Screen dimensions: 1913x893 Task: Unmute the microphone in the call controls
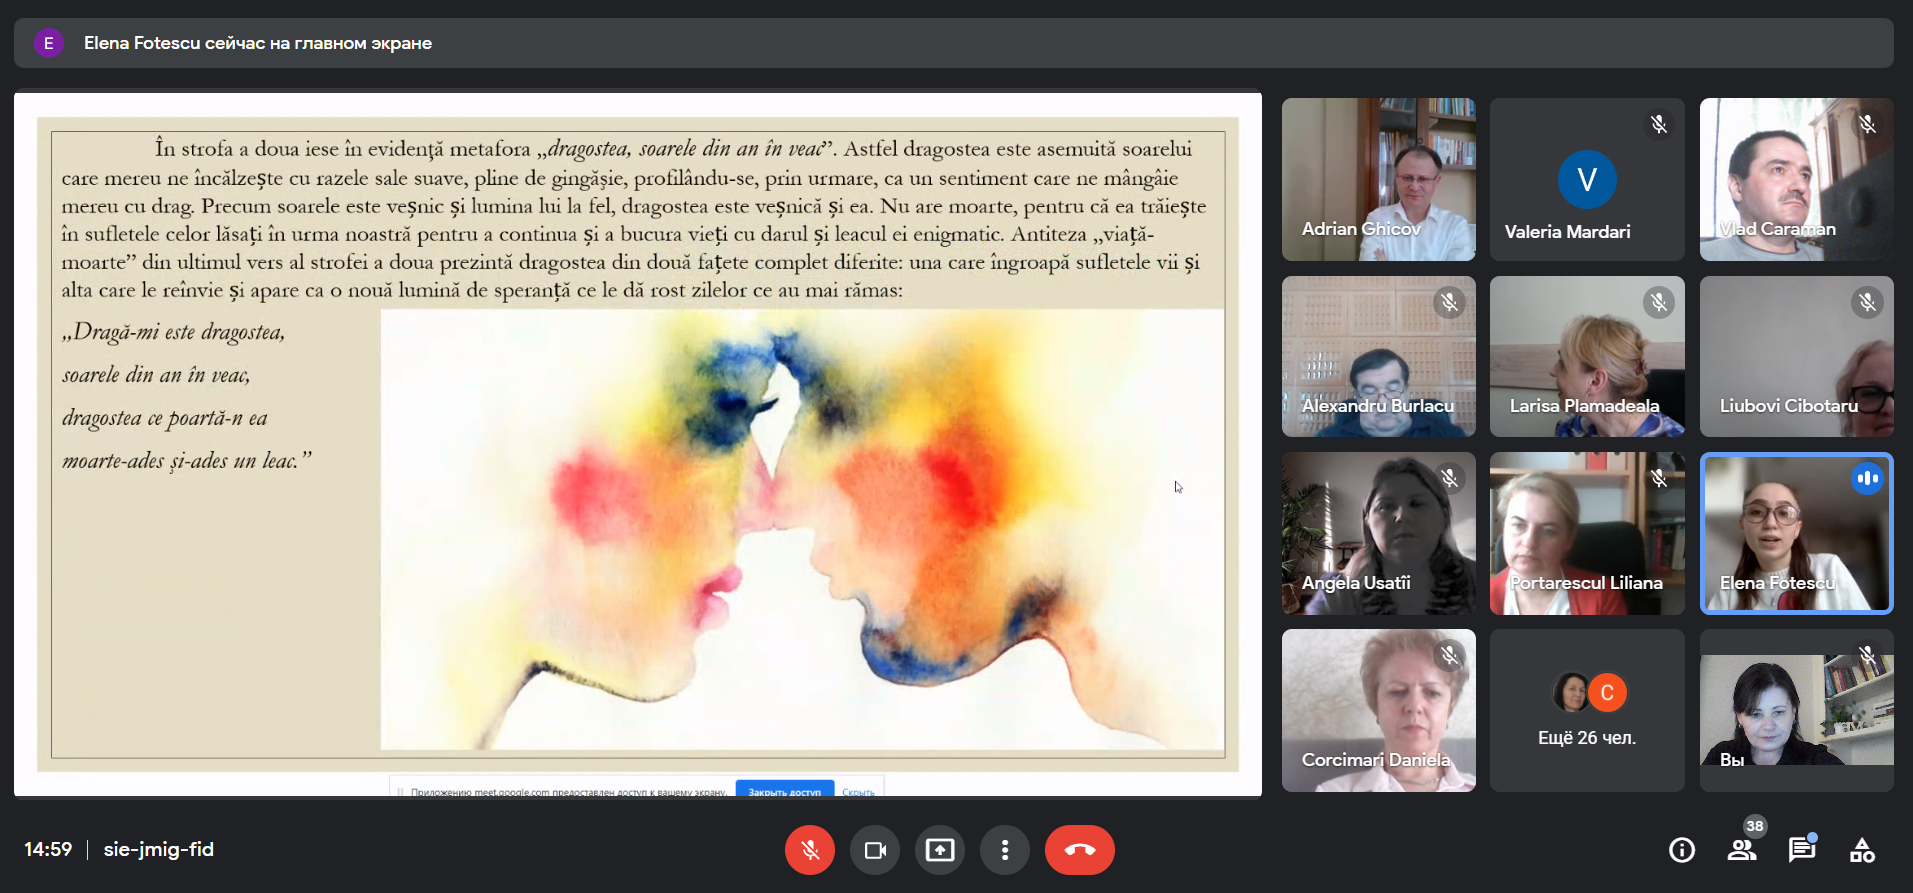click(x=810, y=850)
